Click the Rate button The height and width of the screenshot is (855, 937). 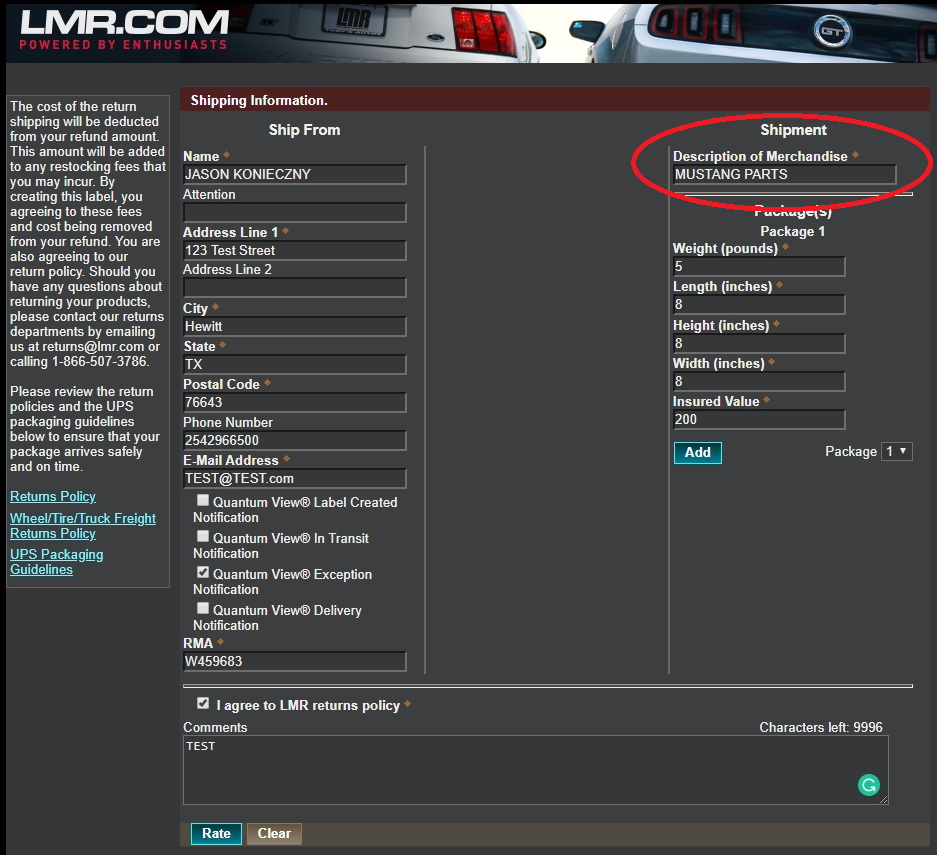click(x=215, y=833)
